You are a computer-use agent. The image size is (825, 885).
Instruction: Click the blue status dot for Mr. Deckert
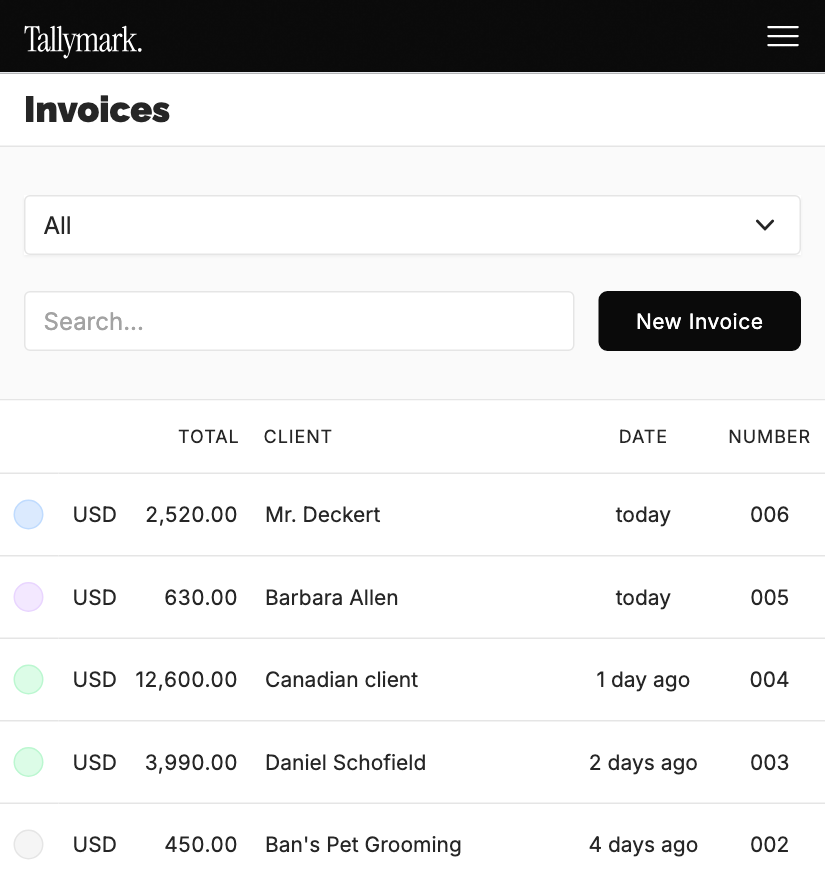click(x=28, y=514)
